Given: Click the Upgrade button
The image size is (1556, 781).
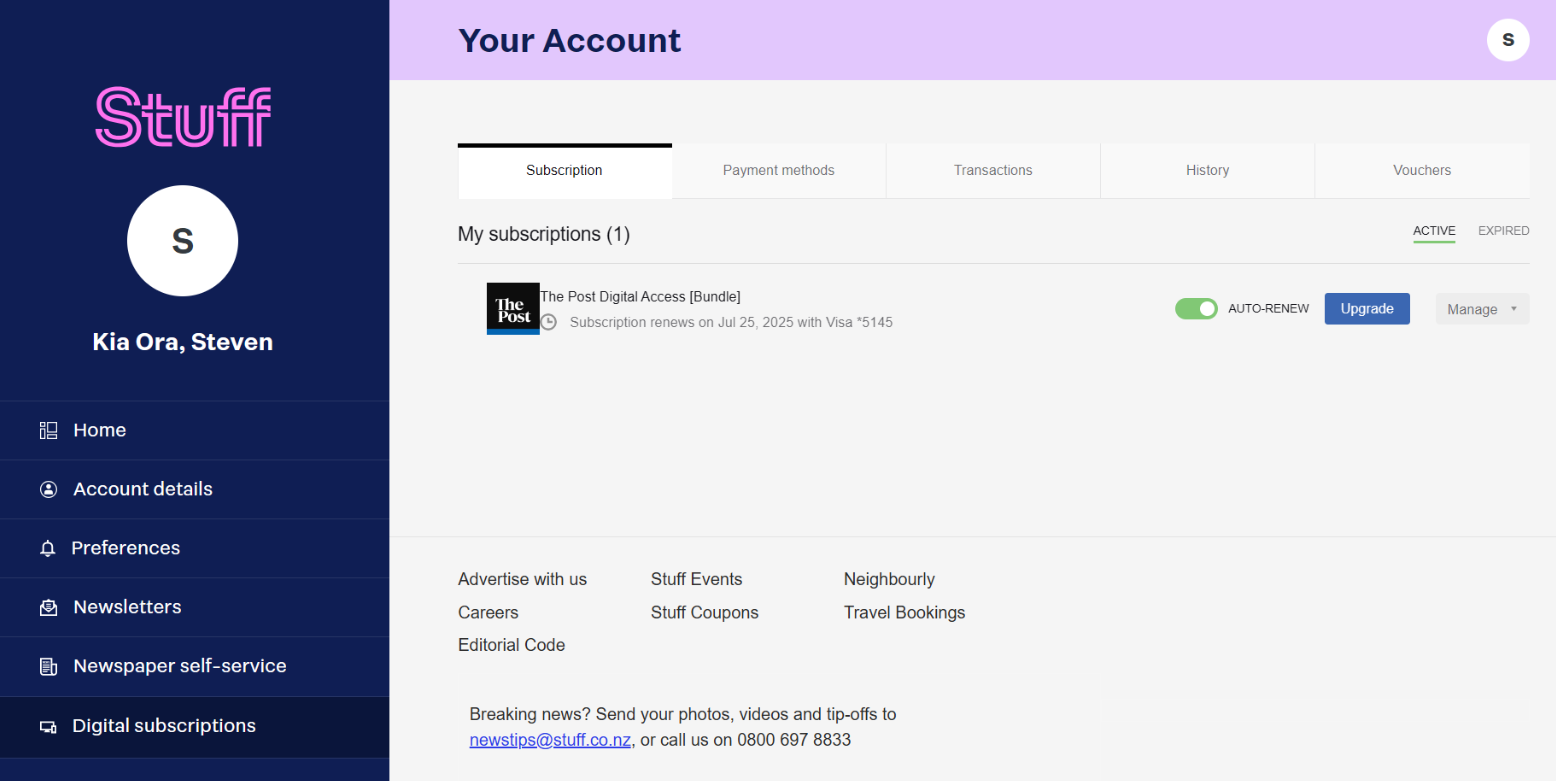Looking at the screenshot, I should pos(1367,308).
